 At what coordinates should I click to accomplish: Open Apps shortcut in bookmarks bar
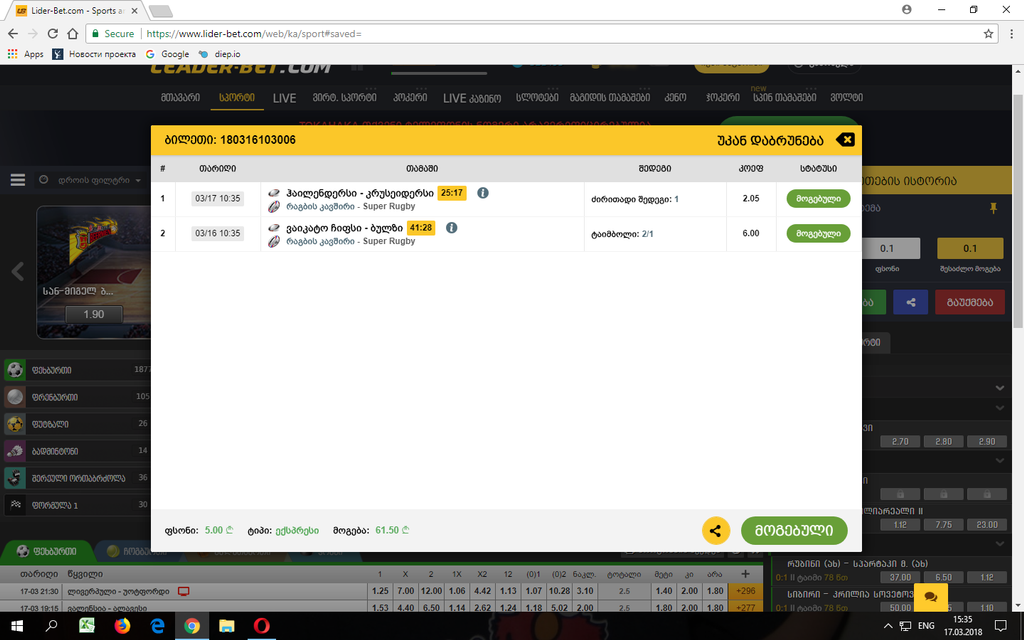coord(25,54)
